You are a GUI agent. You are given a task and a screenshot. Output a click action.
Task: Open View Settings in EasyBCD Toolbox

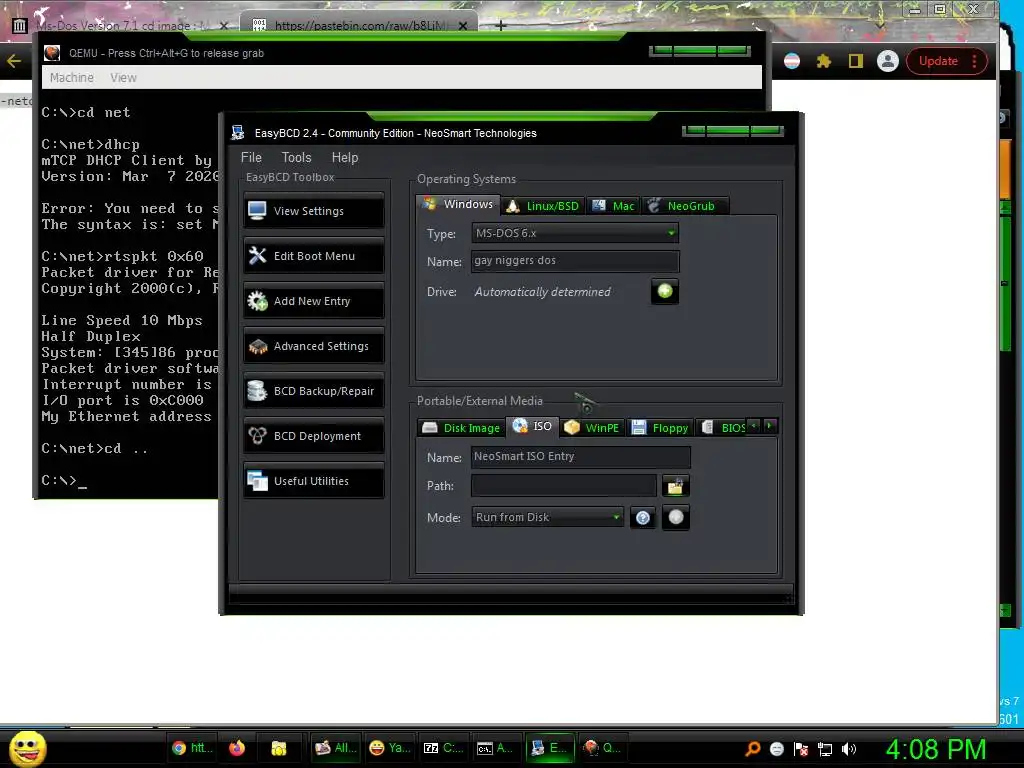point(313,210)
